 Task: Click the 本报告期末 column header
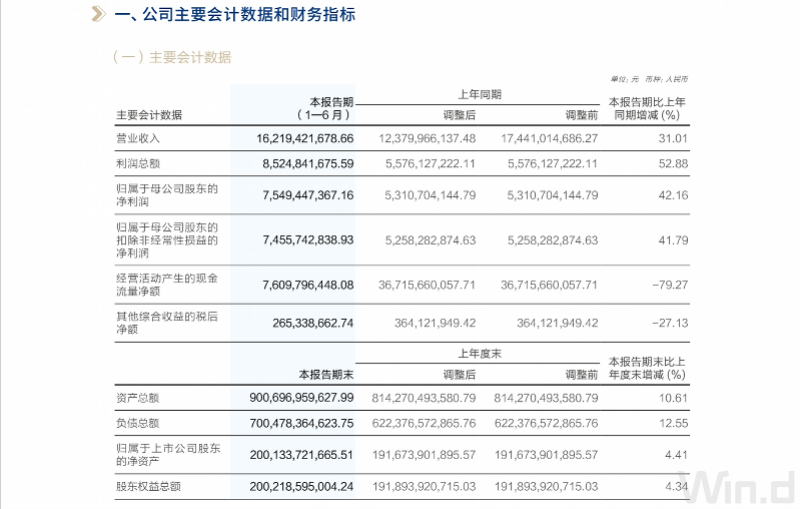click(326, 375)
